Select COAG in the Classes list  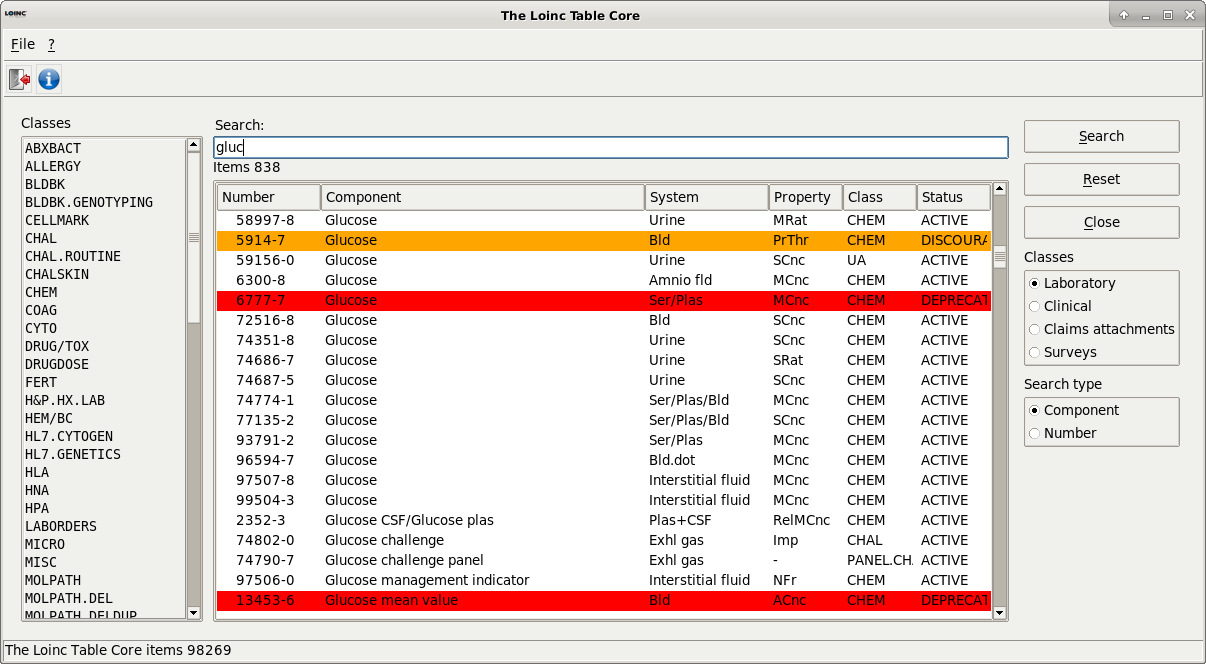[104, 310]
